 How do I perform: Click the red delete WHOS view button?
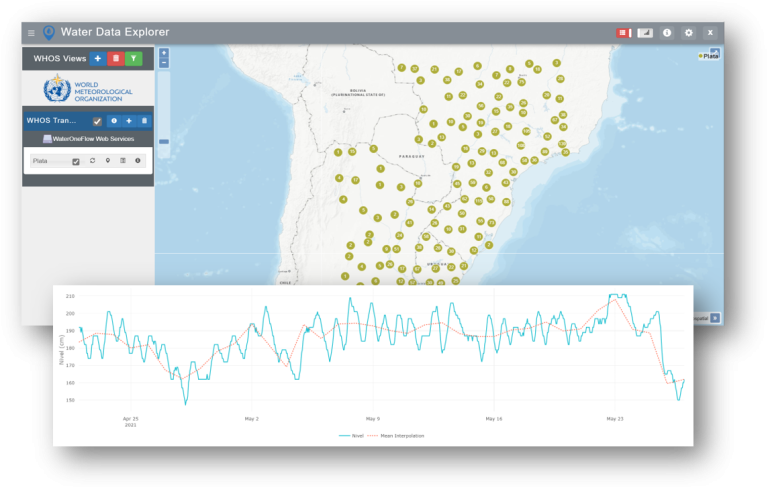pos(115,59)
